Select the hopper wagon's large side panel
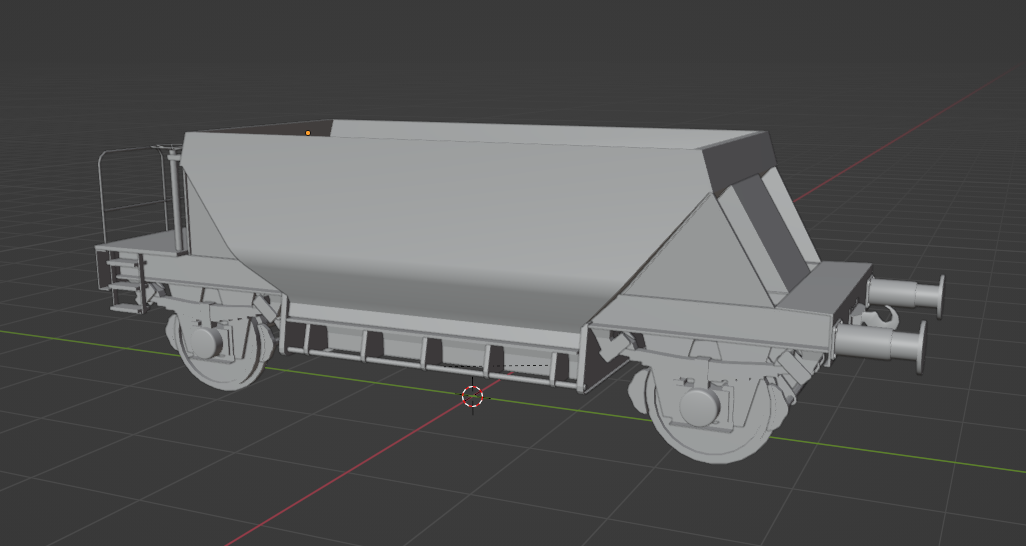This screenshot has height=546, width=1026. [x=438, y=229]
